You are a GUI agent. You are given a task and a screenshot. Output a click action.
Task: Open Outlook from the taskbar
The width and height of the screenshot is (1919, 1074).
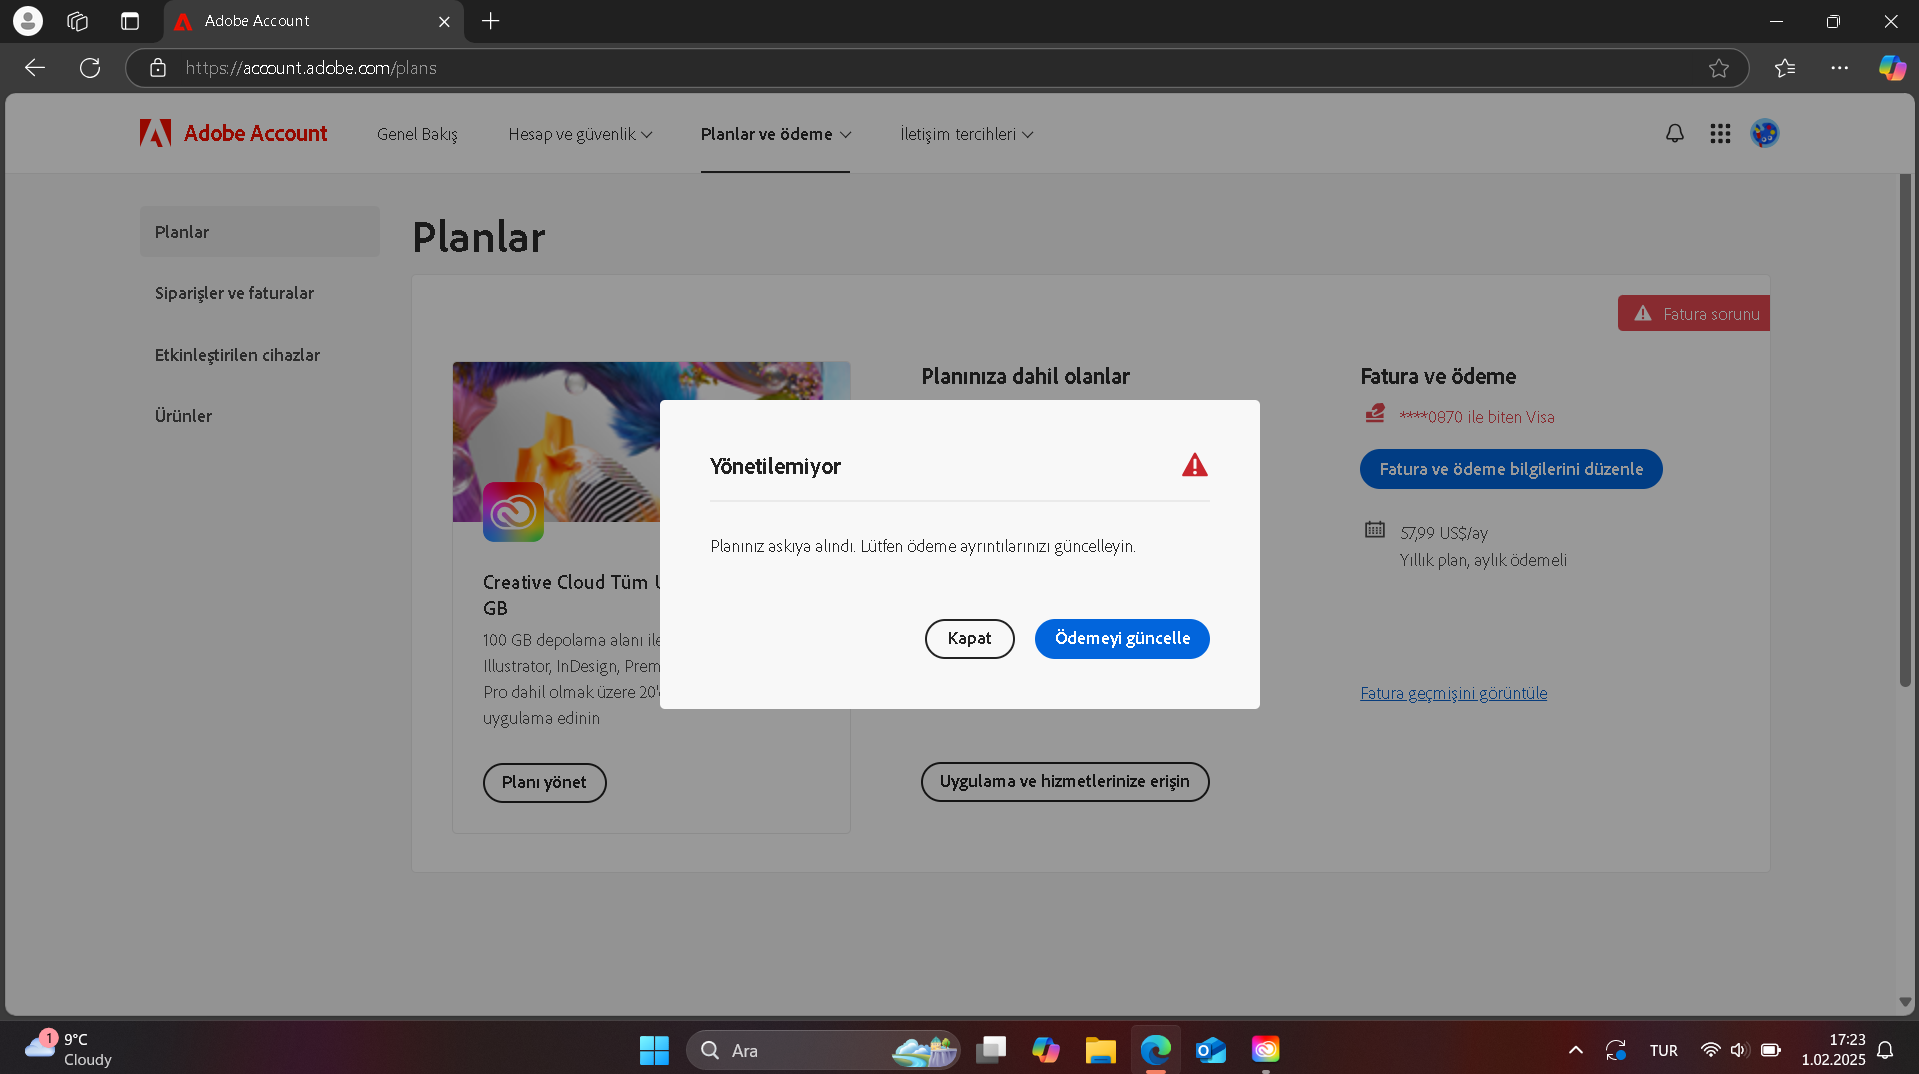tap(1210, 1050)
